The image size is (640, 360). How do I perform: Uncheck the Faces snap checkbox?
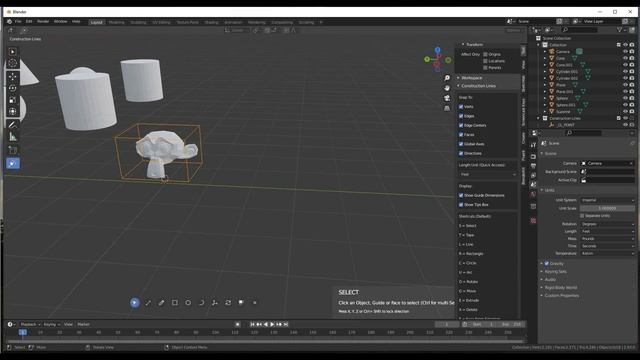461,134
